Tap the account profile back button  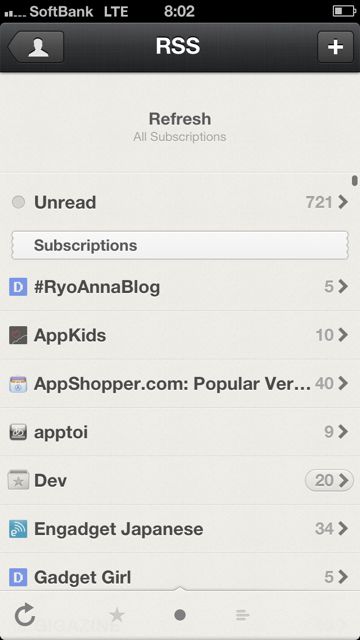(36, 47)
